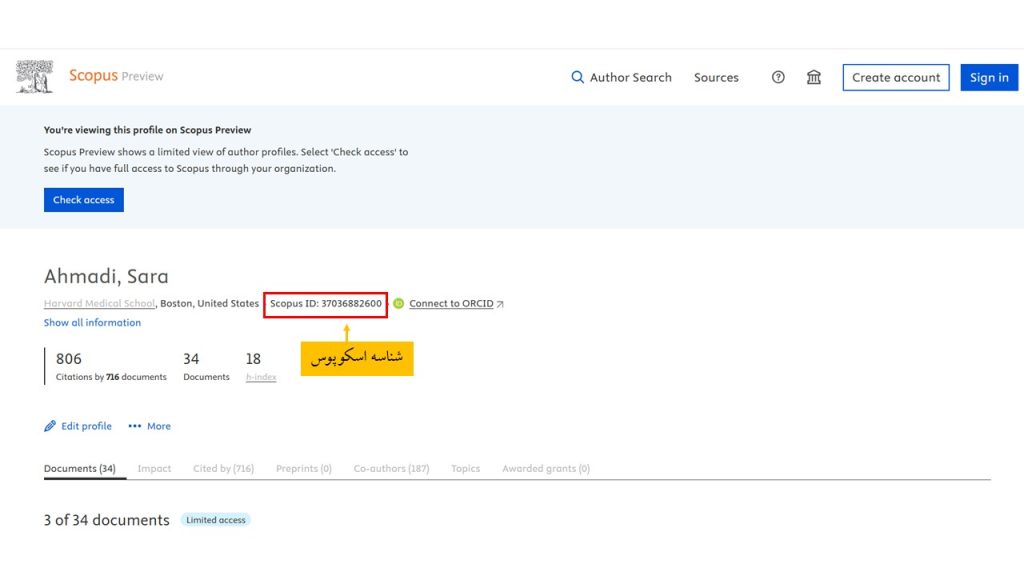Open the help question mark icon
The height and width of the screenshot is (576, 1024).
point(778,77)
